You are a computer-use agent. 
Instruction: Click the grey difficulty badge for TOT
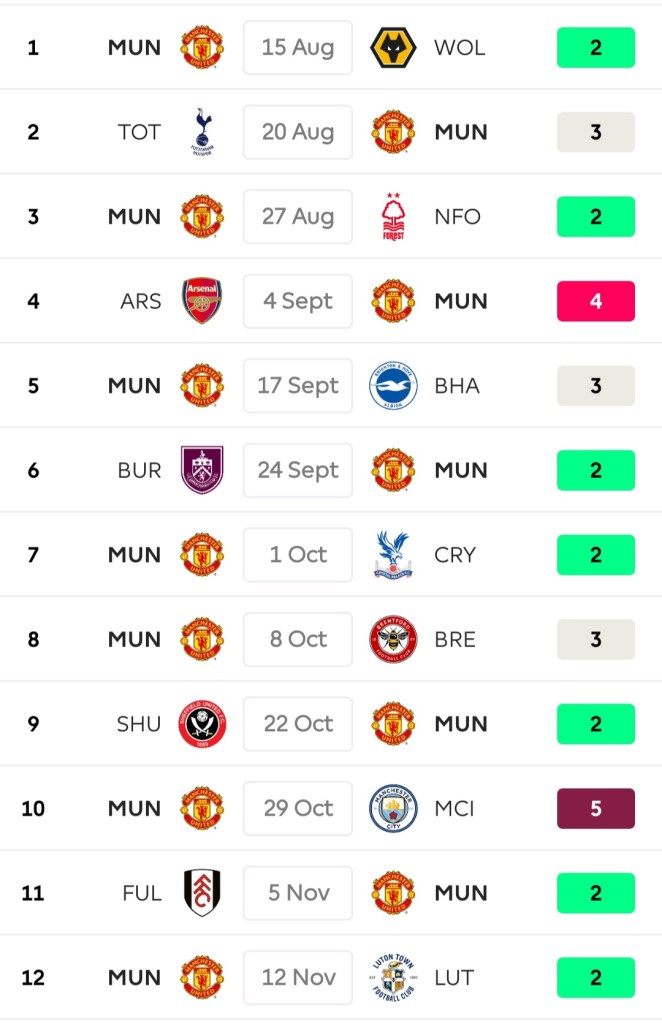pyautogui.click(x=596, y=132)
